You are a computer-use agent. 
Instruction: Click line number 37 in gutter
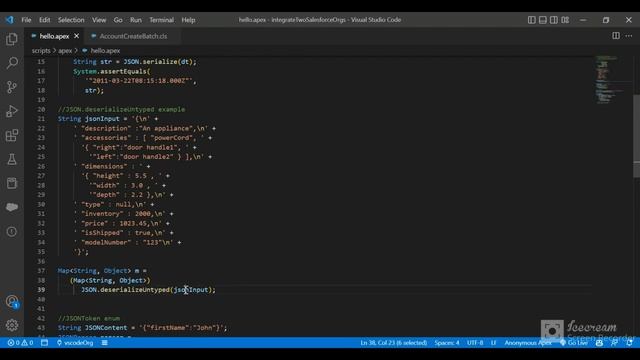tap(41, 271)
